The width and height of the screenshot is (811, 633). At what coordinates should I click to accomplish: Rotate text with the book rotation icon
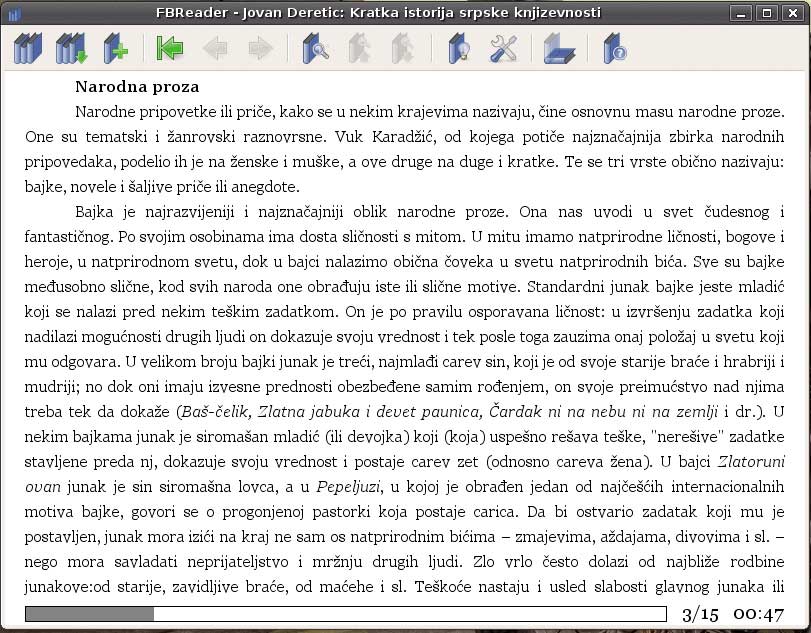(x=559, y=49)
